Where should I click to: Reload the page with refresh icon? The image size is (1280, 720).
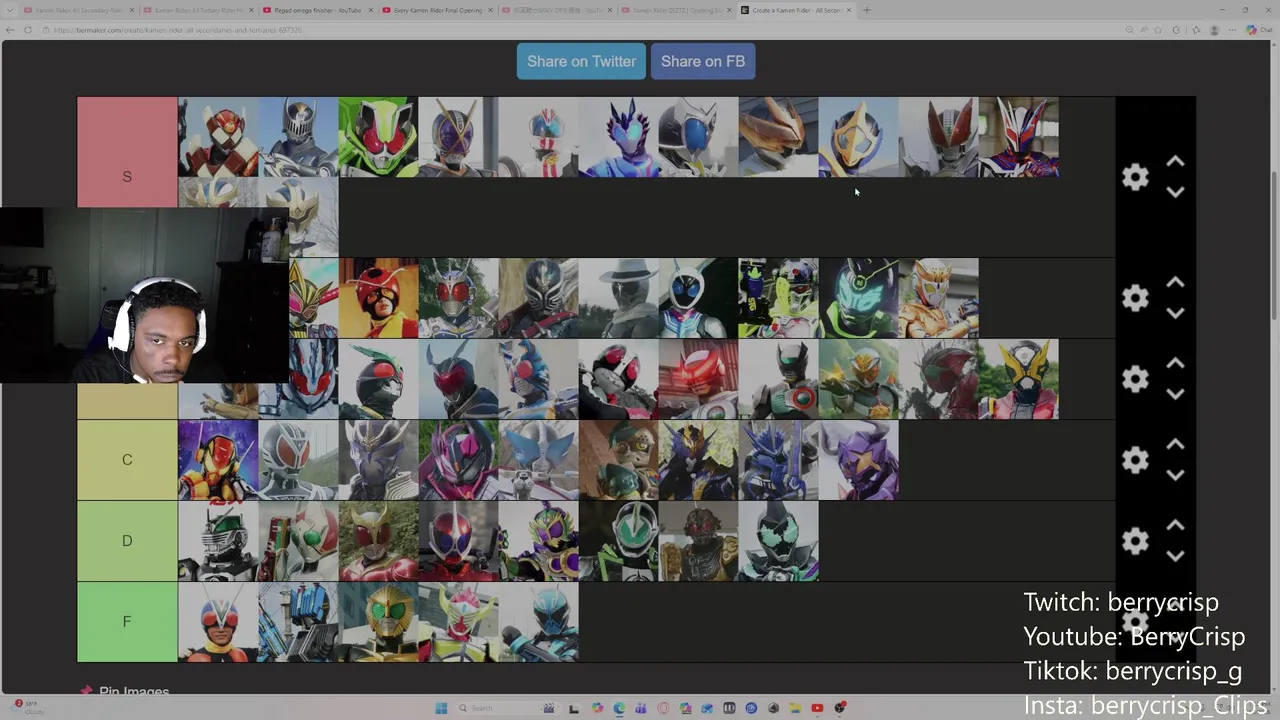tap(28, 30)
